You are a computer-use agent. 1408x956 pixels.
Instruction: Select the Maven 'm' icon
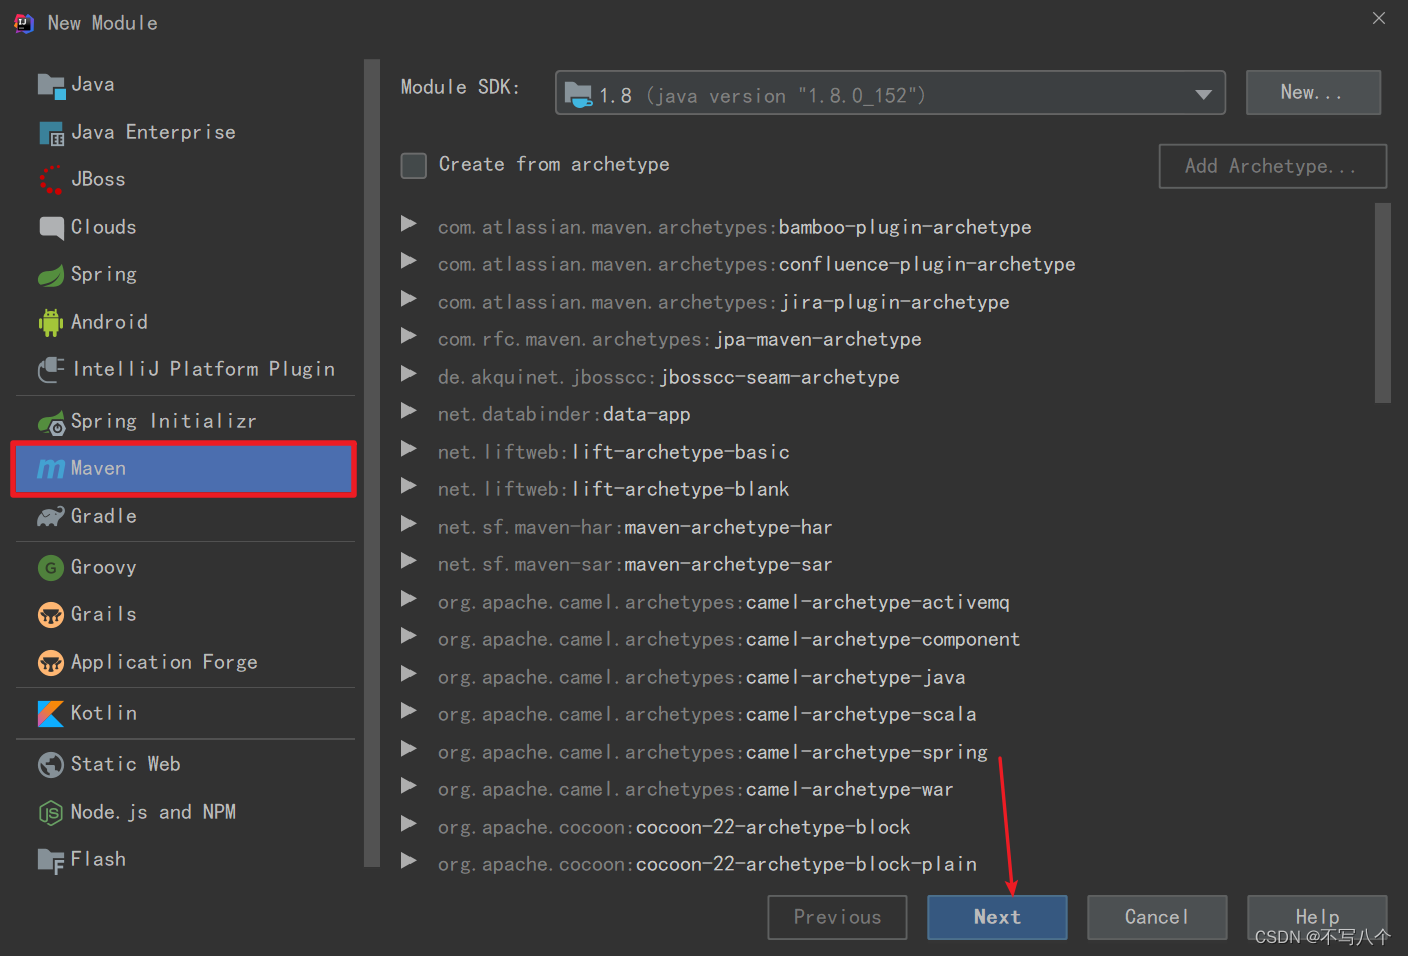(51, 469)
